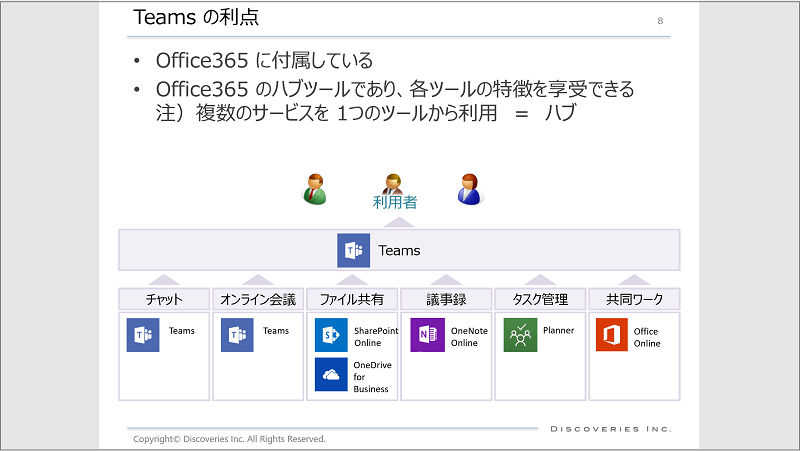Click the Teams label in the hub bar
800x451 pixels.
pyautogui.click(x=399, y=250)
